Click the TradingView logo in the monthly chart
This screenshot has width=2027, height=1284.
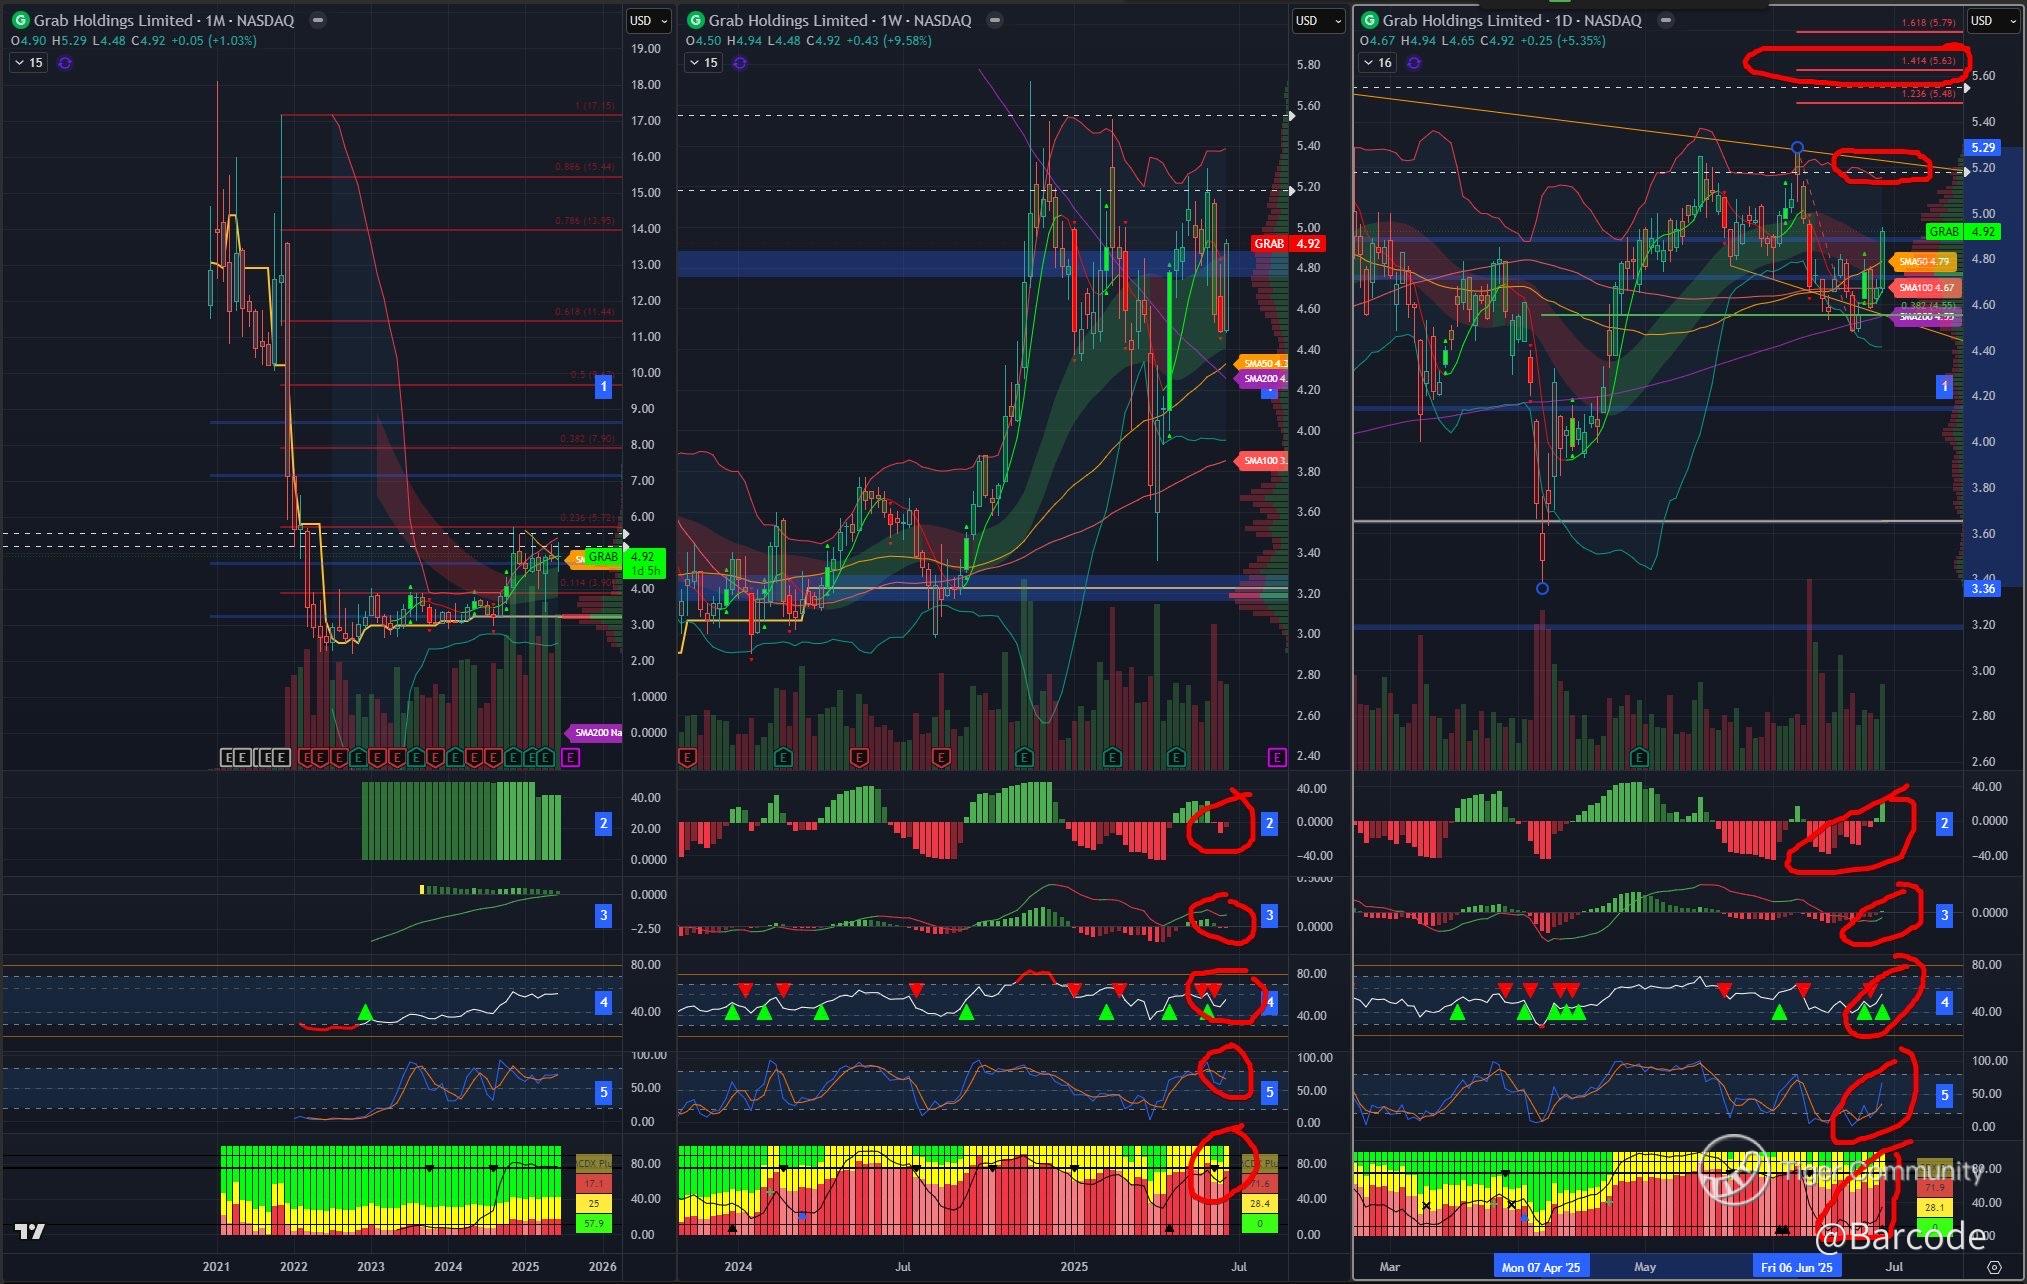pos(30,1231)
